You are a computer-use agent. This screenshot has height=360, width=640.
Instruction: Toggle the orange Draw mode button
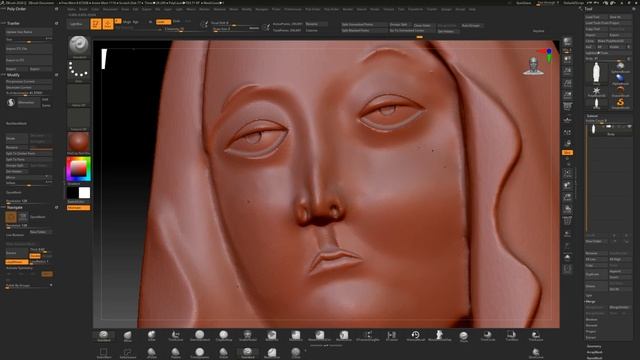(x=108, y=24)
